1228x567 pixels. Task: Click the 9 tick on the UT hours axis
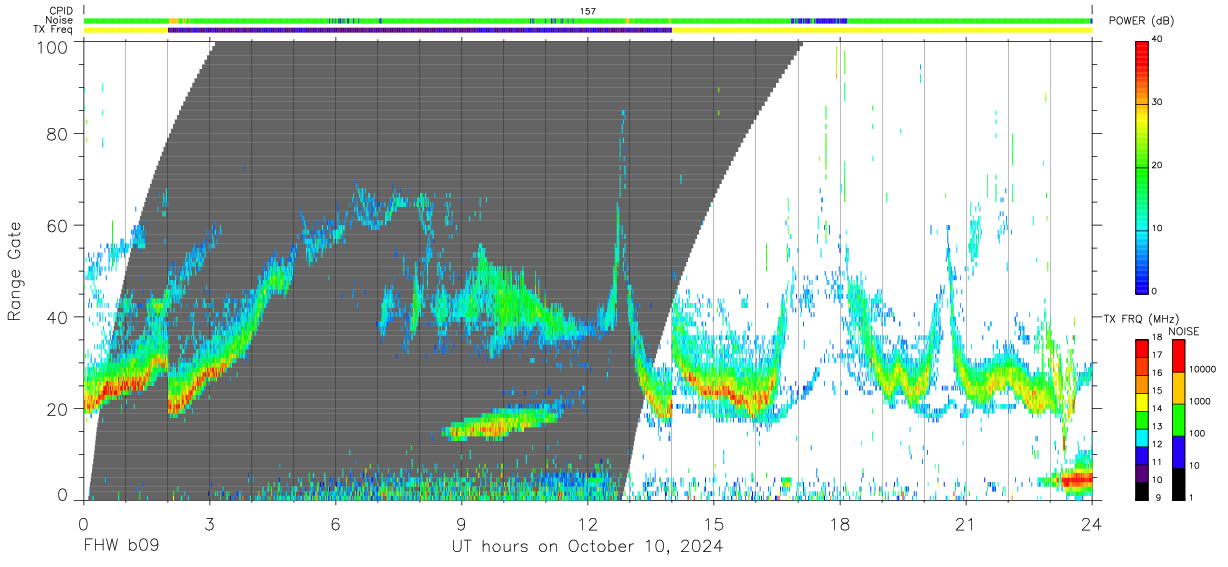tap(461, 524)
